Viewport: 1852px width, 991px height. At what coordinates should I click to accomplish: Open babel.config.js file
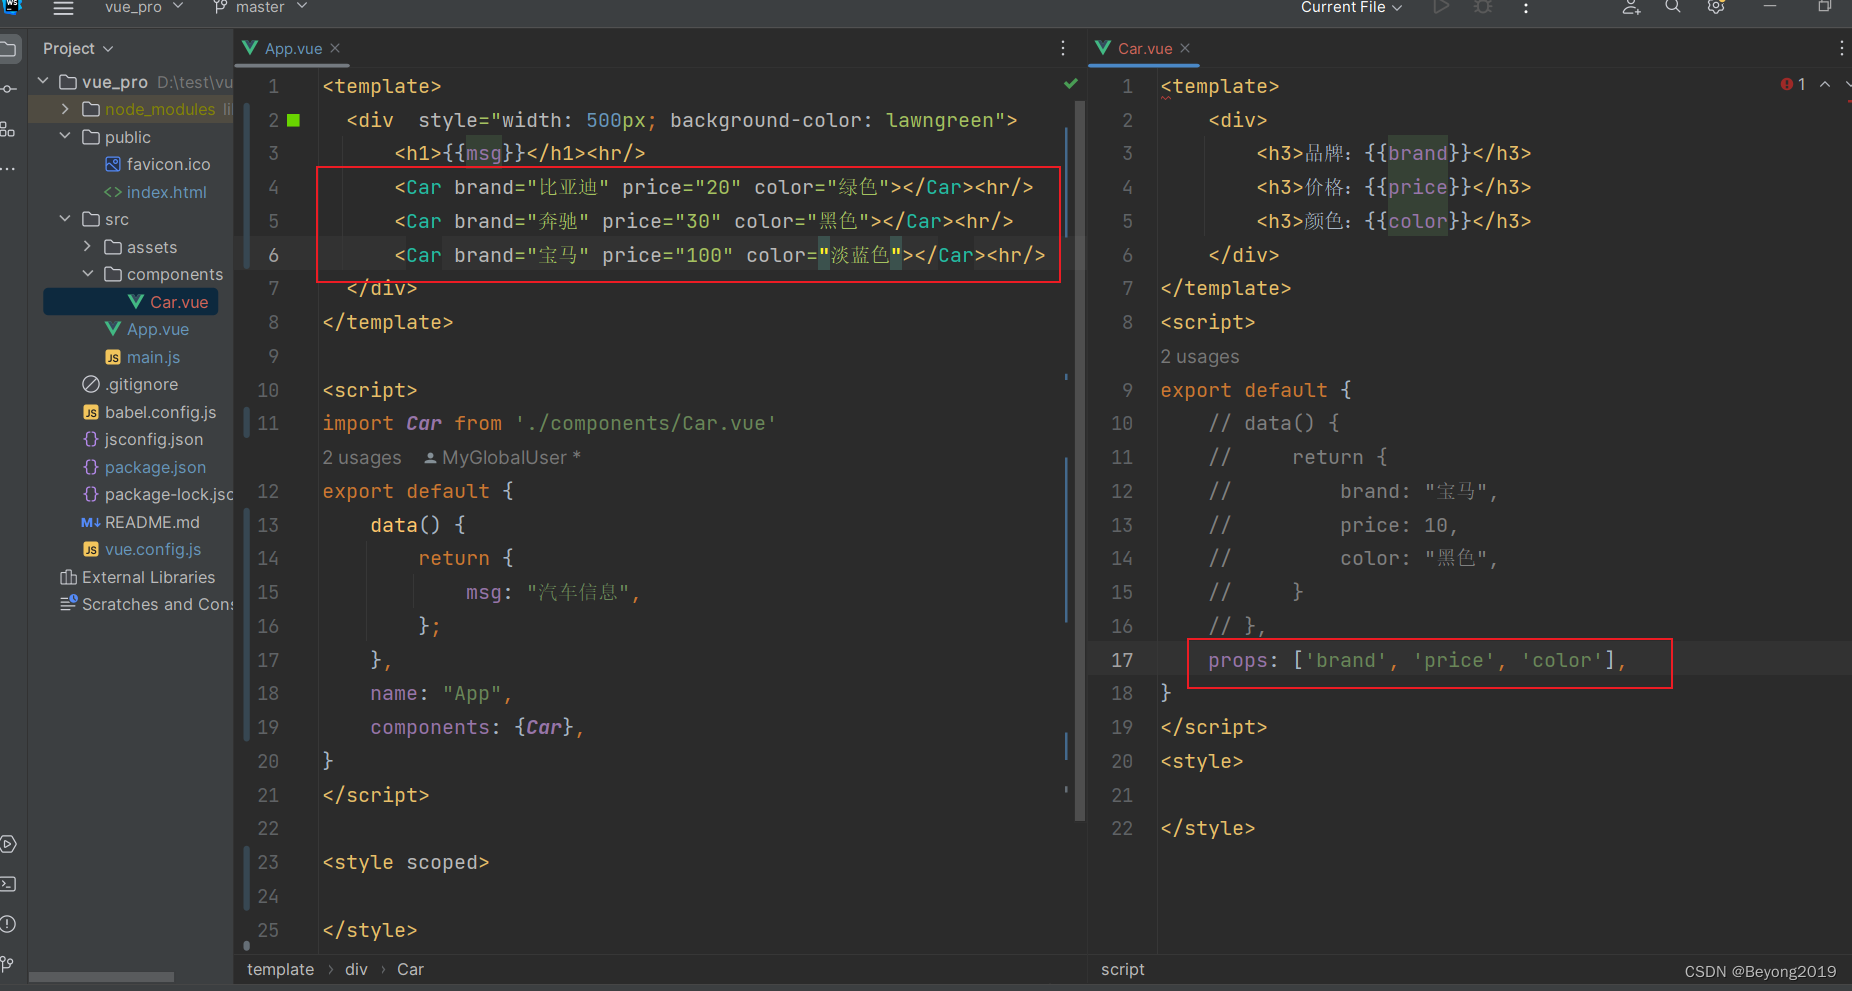[149, 412]
